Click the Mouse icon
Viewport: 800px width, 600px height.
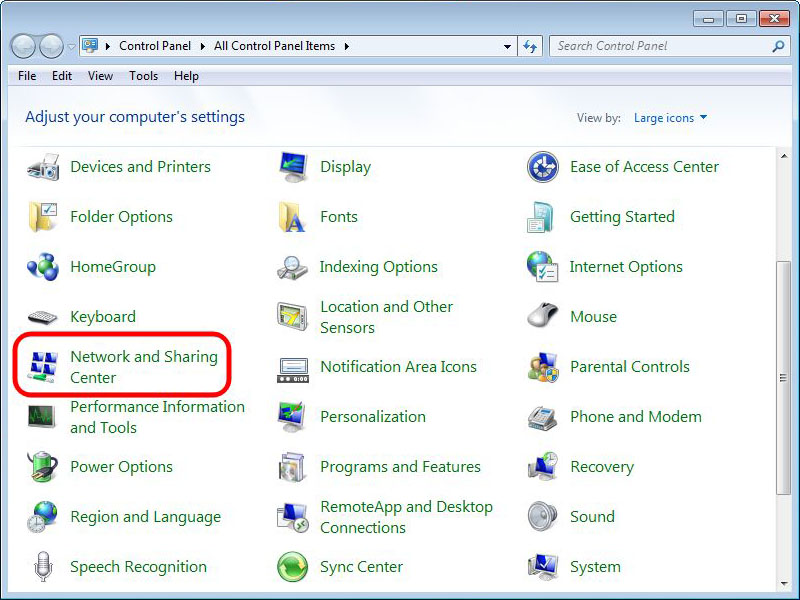[542, 317]
